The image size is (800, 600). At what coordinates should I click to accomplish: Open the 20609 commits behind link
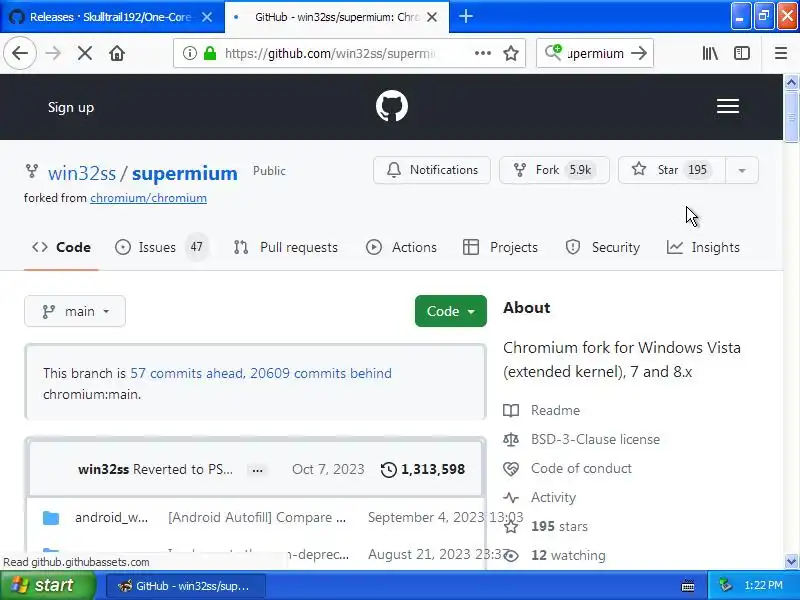coord(321,373)
